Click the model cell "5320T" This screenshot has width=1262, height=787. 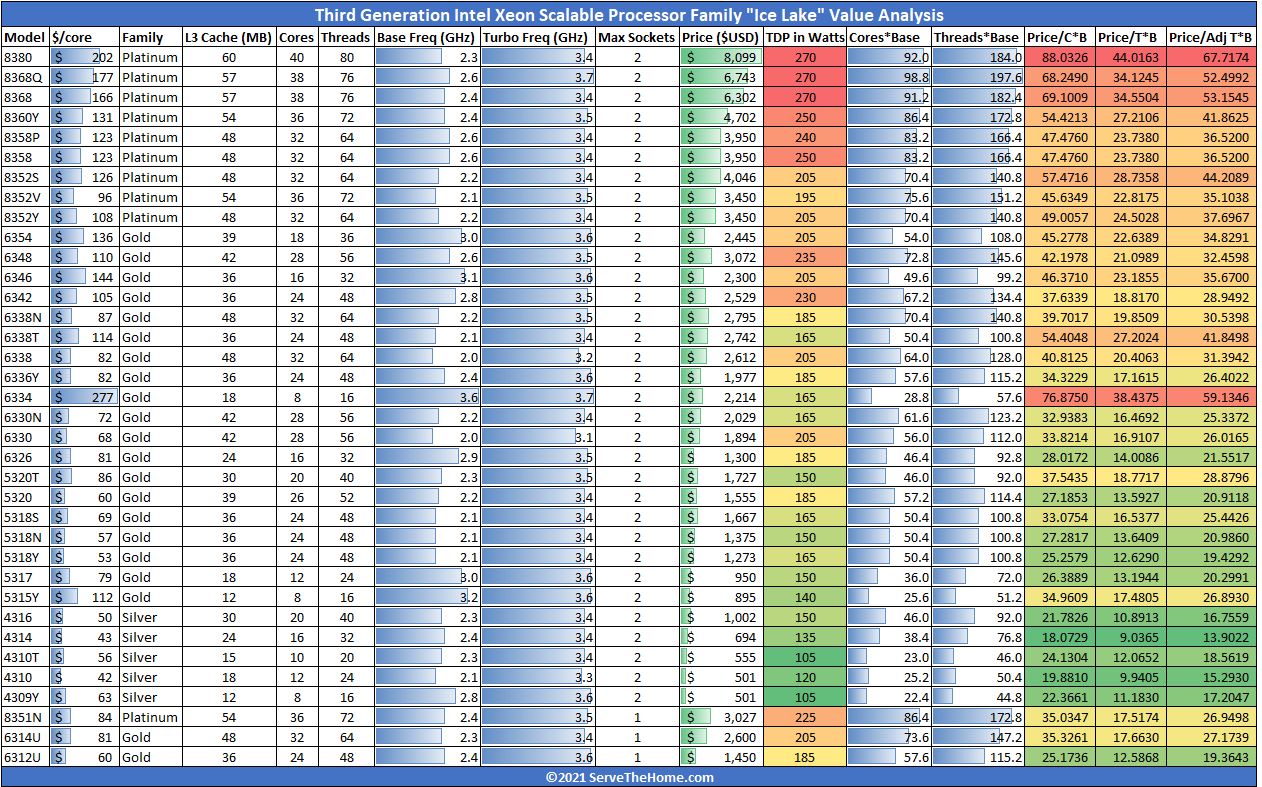pyautogui.click(x=26, y=477)
